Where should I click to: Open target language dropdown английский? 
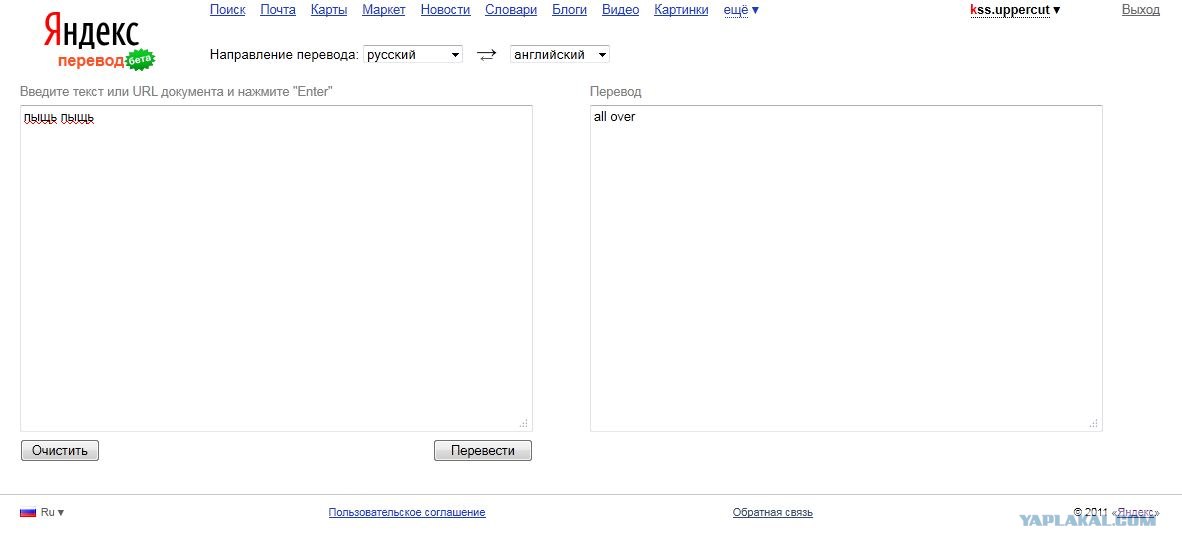560,54
